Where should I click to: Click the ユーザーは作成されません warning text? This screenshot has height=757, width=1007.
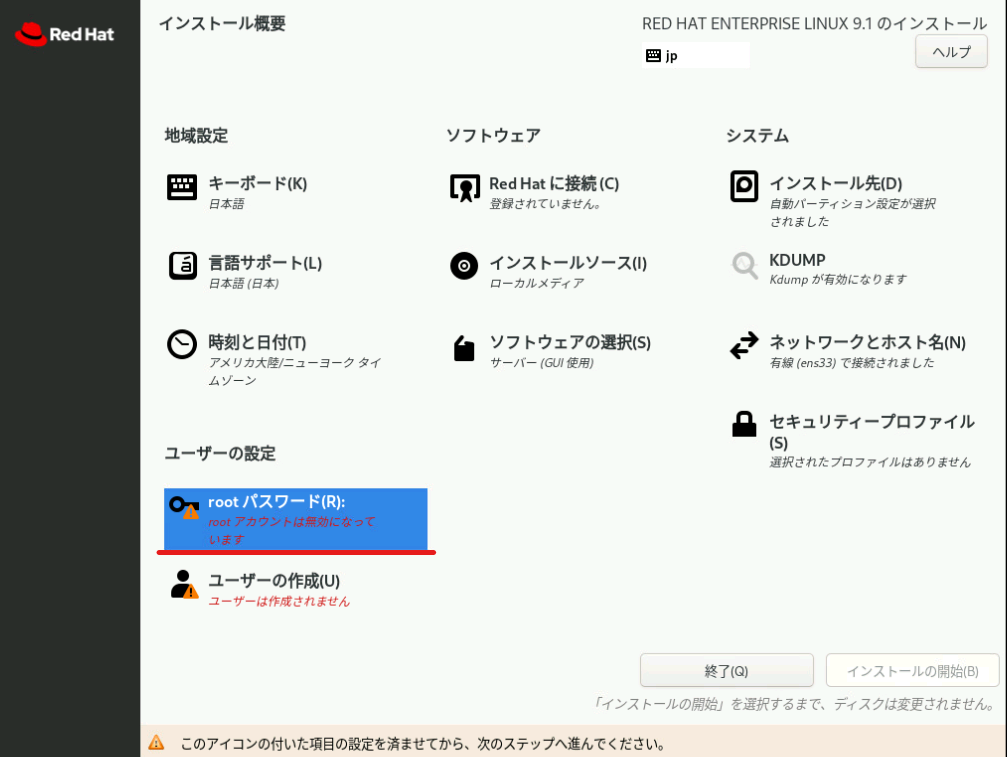279,601
